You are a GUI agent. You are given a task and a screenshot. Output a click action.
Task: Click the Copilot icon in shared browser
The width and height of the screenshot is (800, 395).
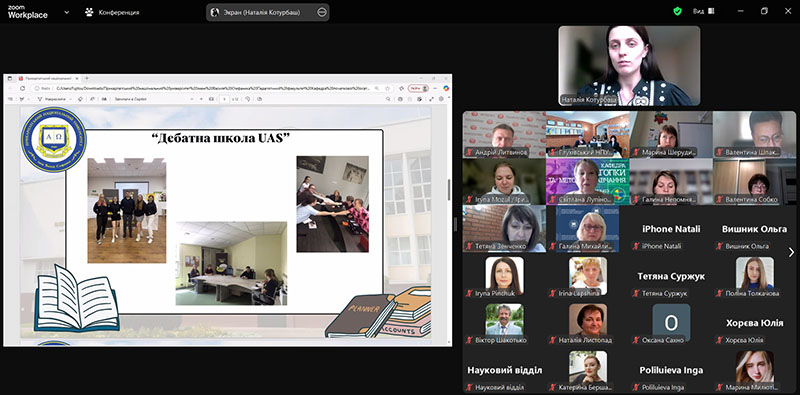[446, 88]
